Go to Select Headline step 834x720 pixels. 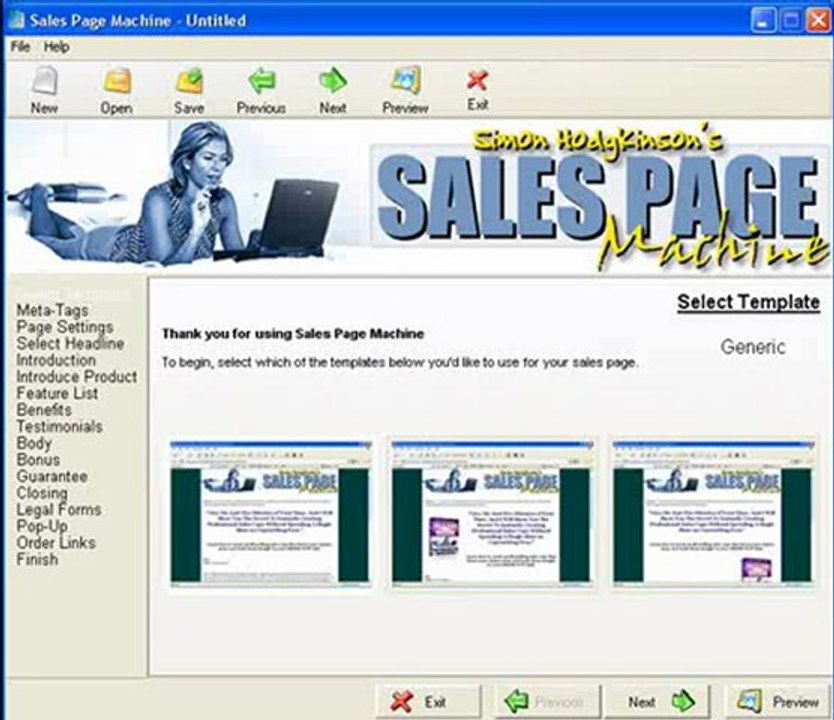pyautogui.click(x=70, y=343)
